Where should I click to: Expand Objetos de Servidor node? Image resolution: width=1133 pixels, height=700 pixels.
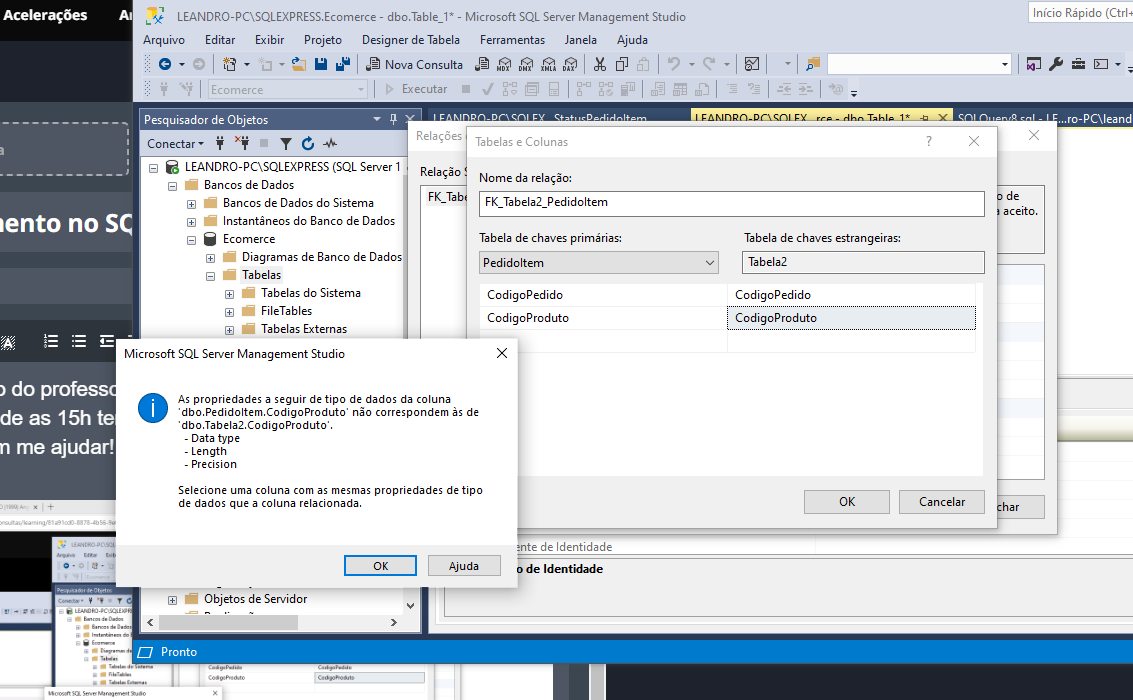click(172, 600)
